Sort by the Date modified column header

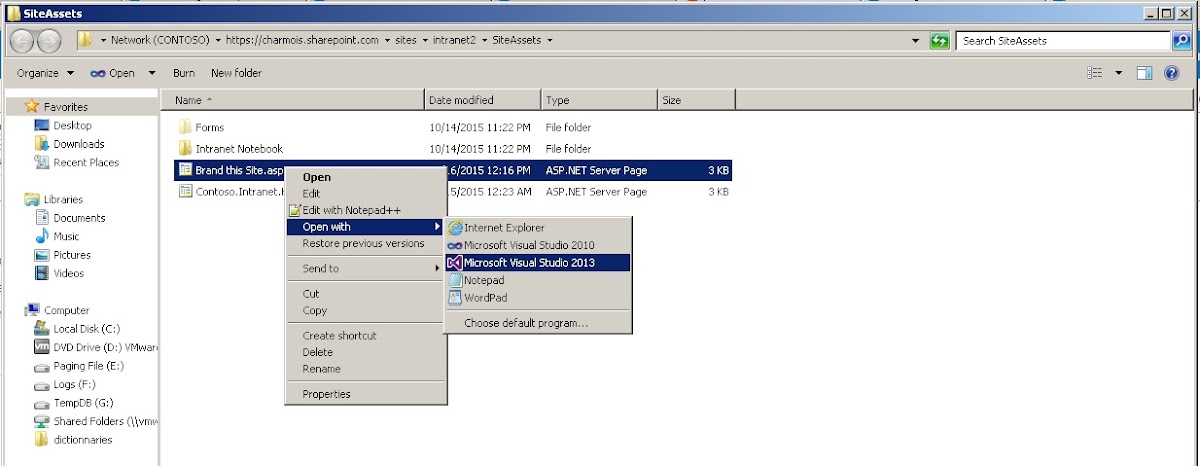(x=483, y=100)
